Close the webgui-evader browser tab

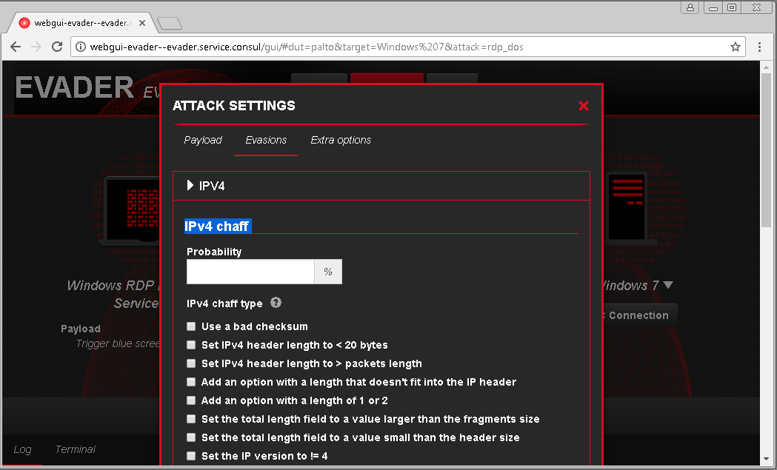click(x=142, y=23)
